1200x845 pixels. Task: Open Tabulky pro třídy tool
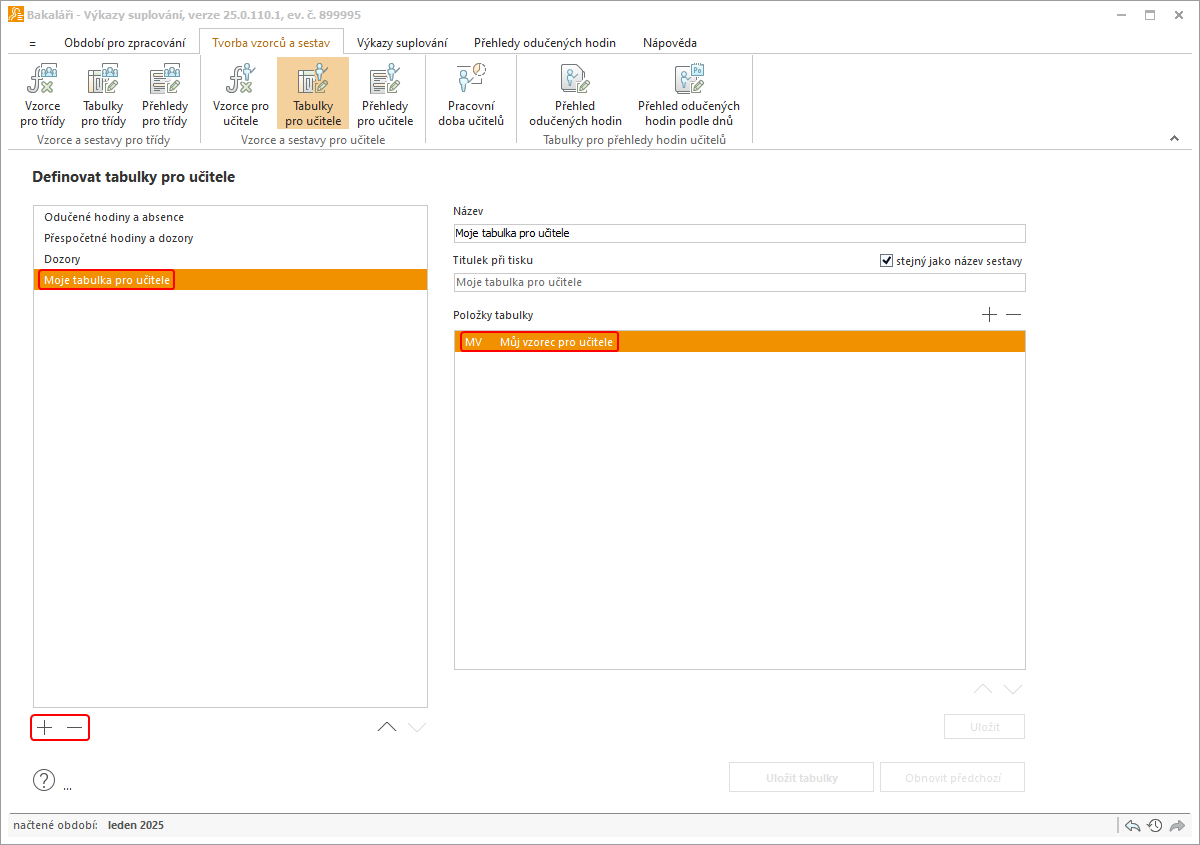103,94
